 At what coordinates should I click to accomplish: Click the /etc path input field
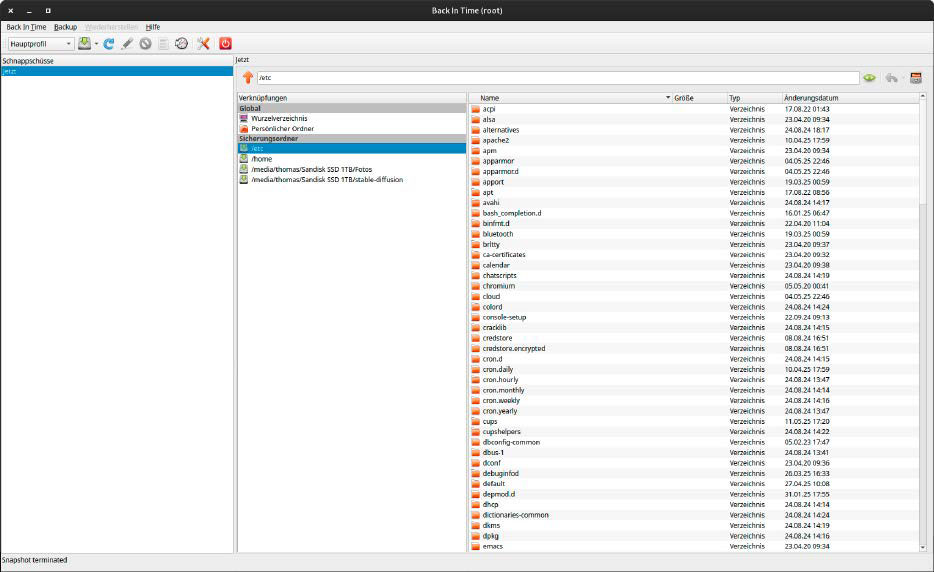click(x=557, y=78)
